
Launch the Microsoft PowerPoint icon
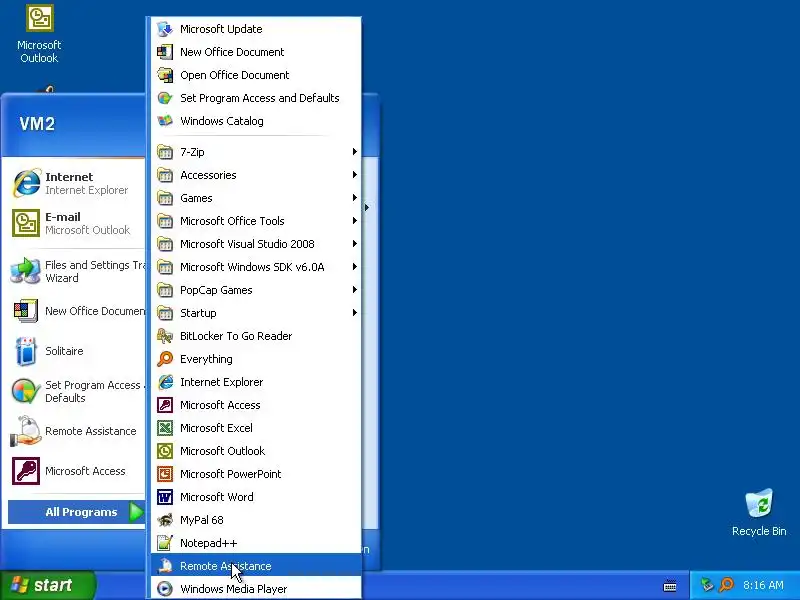point(165,473)
